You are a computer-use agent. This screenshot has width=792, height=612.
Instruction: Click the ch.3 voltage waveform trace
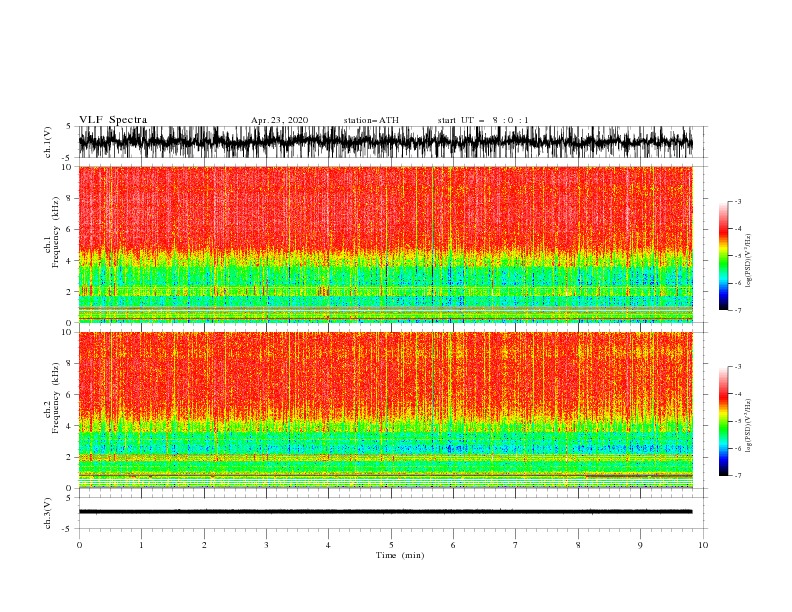[385, 512]
